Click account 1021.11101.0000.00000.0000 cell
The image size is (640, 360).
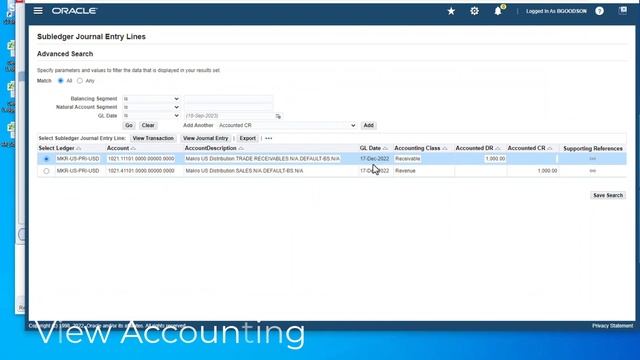coord(141,159)
